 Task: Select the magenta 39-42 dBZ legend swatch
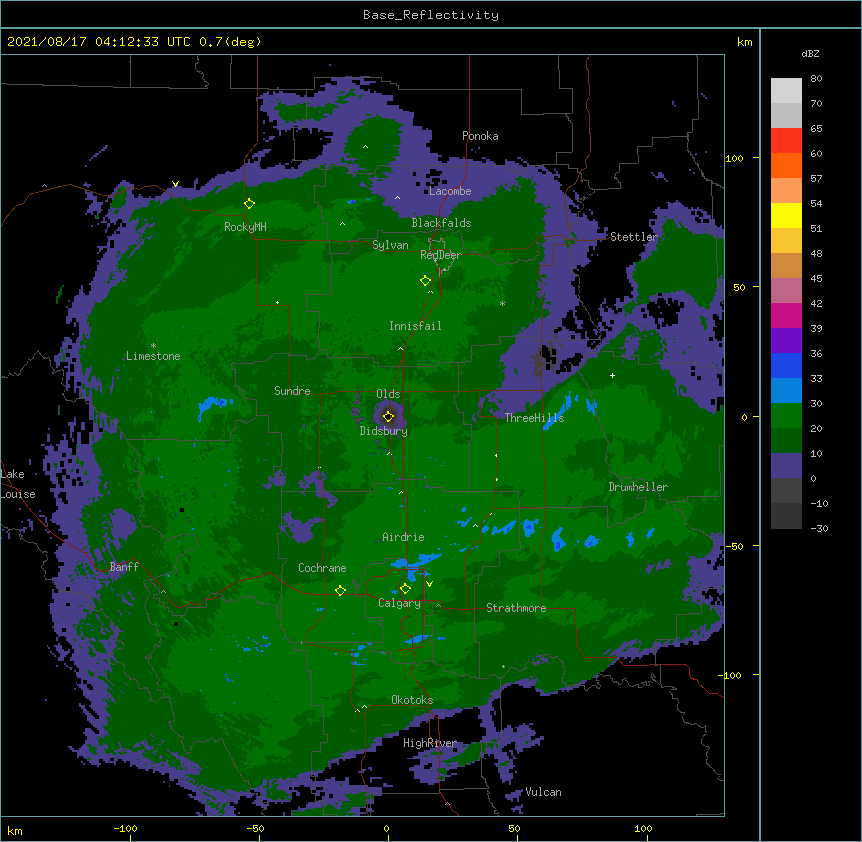tap(786, 316)
